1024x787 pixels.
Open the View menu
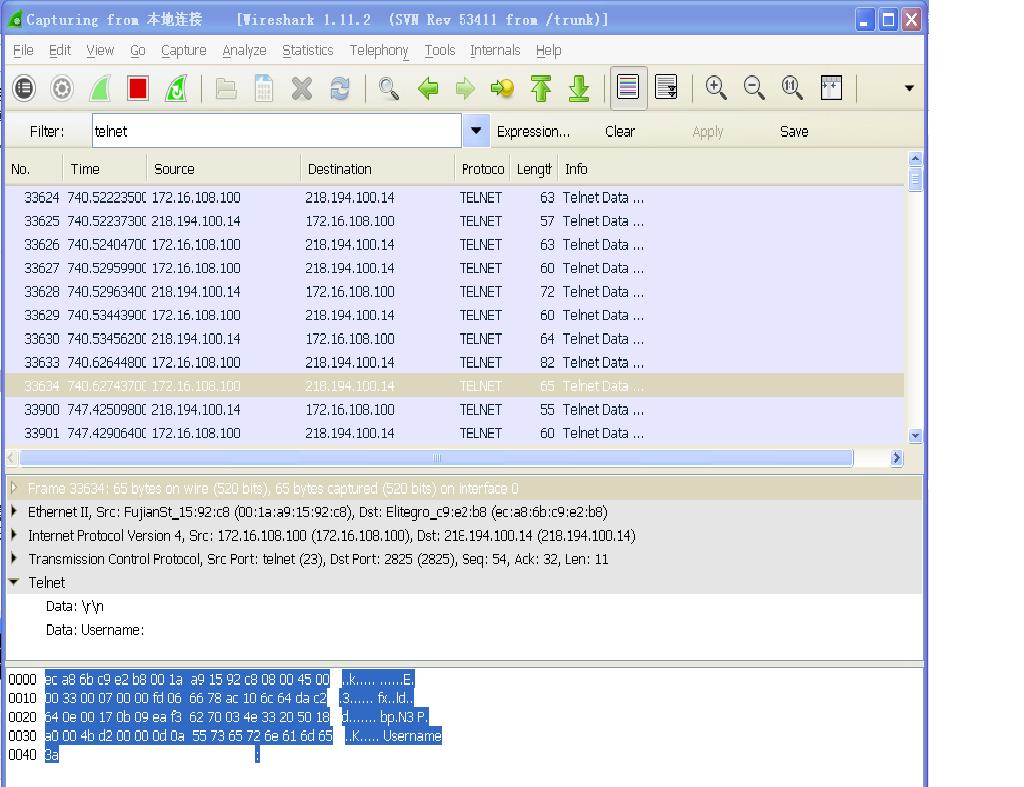[x=100, y=50]
